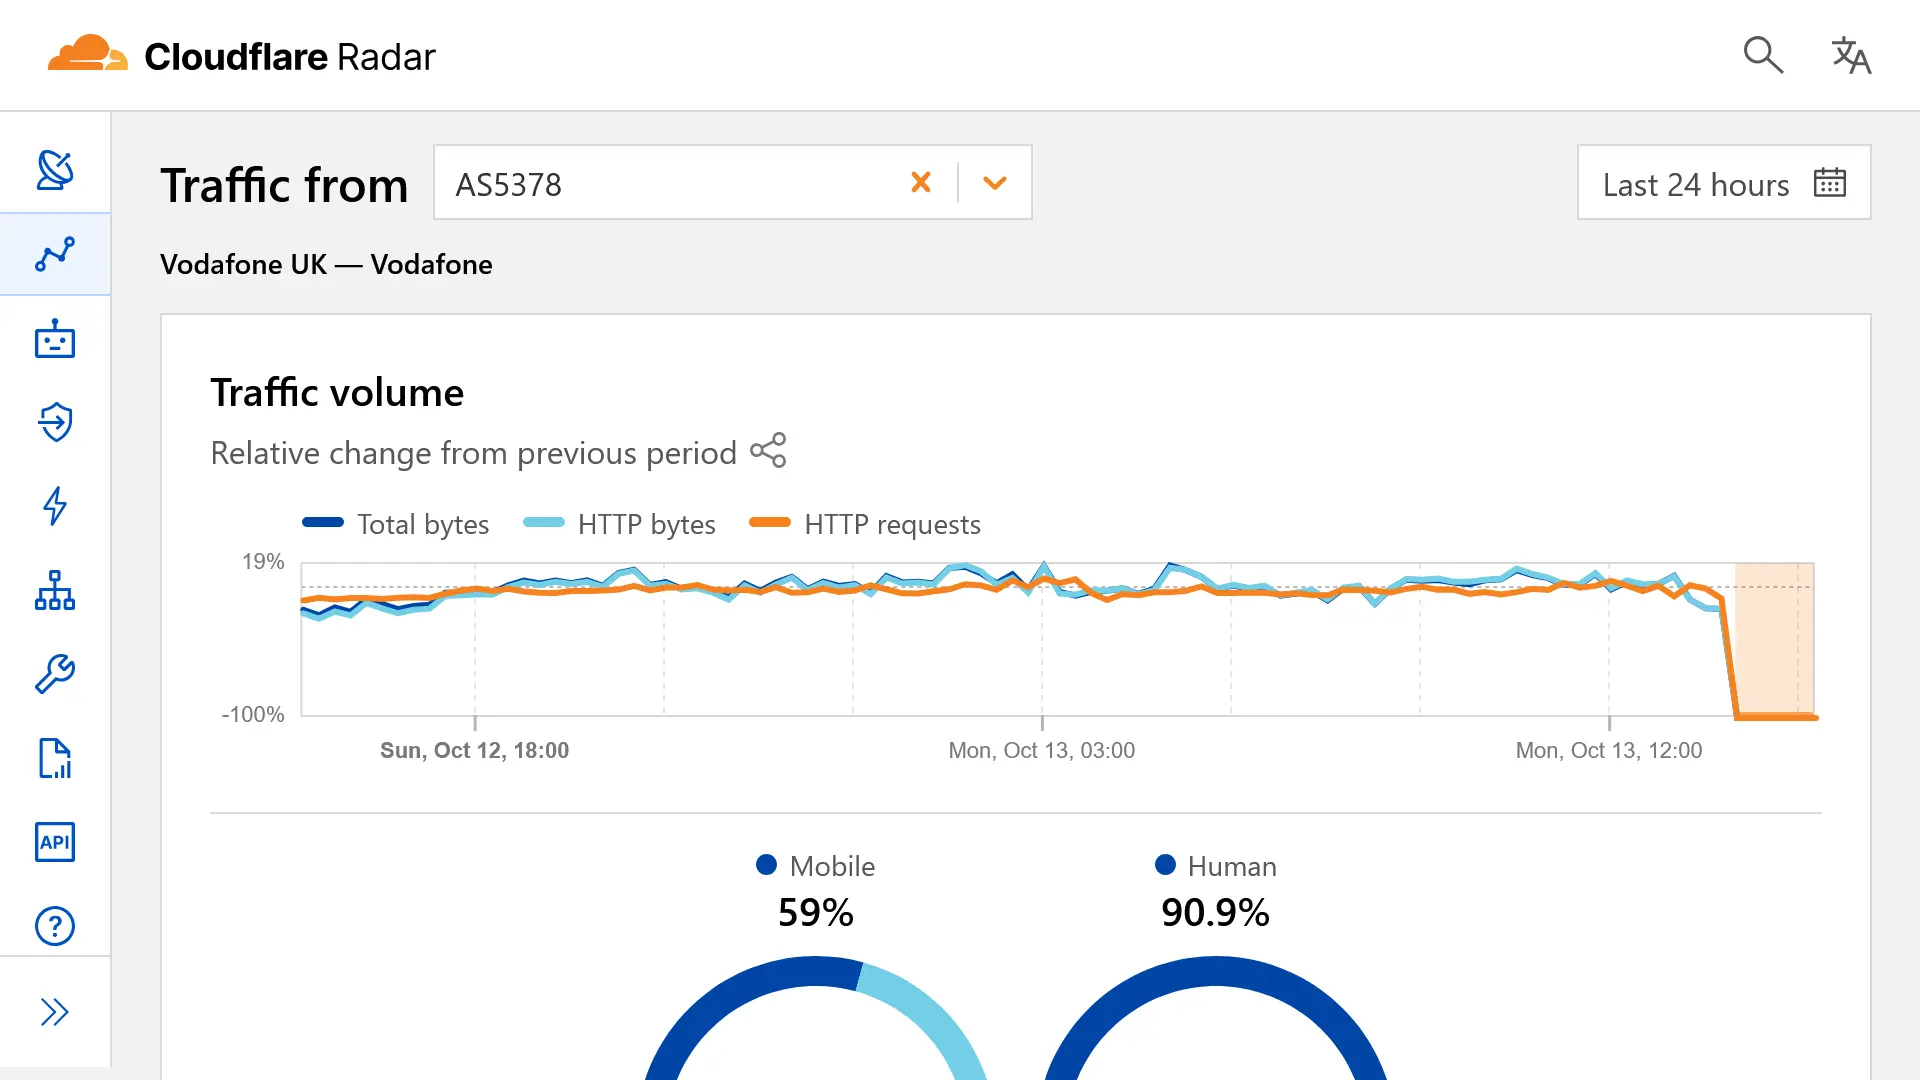
Task: Clear AS5378 filter with the X
Action: pos(921,183)
